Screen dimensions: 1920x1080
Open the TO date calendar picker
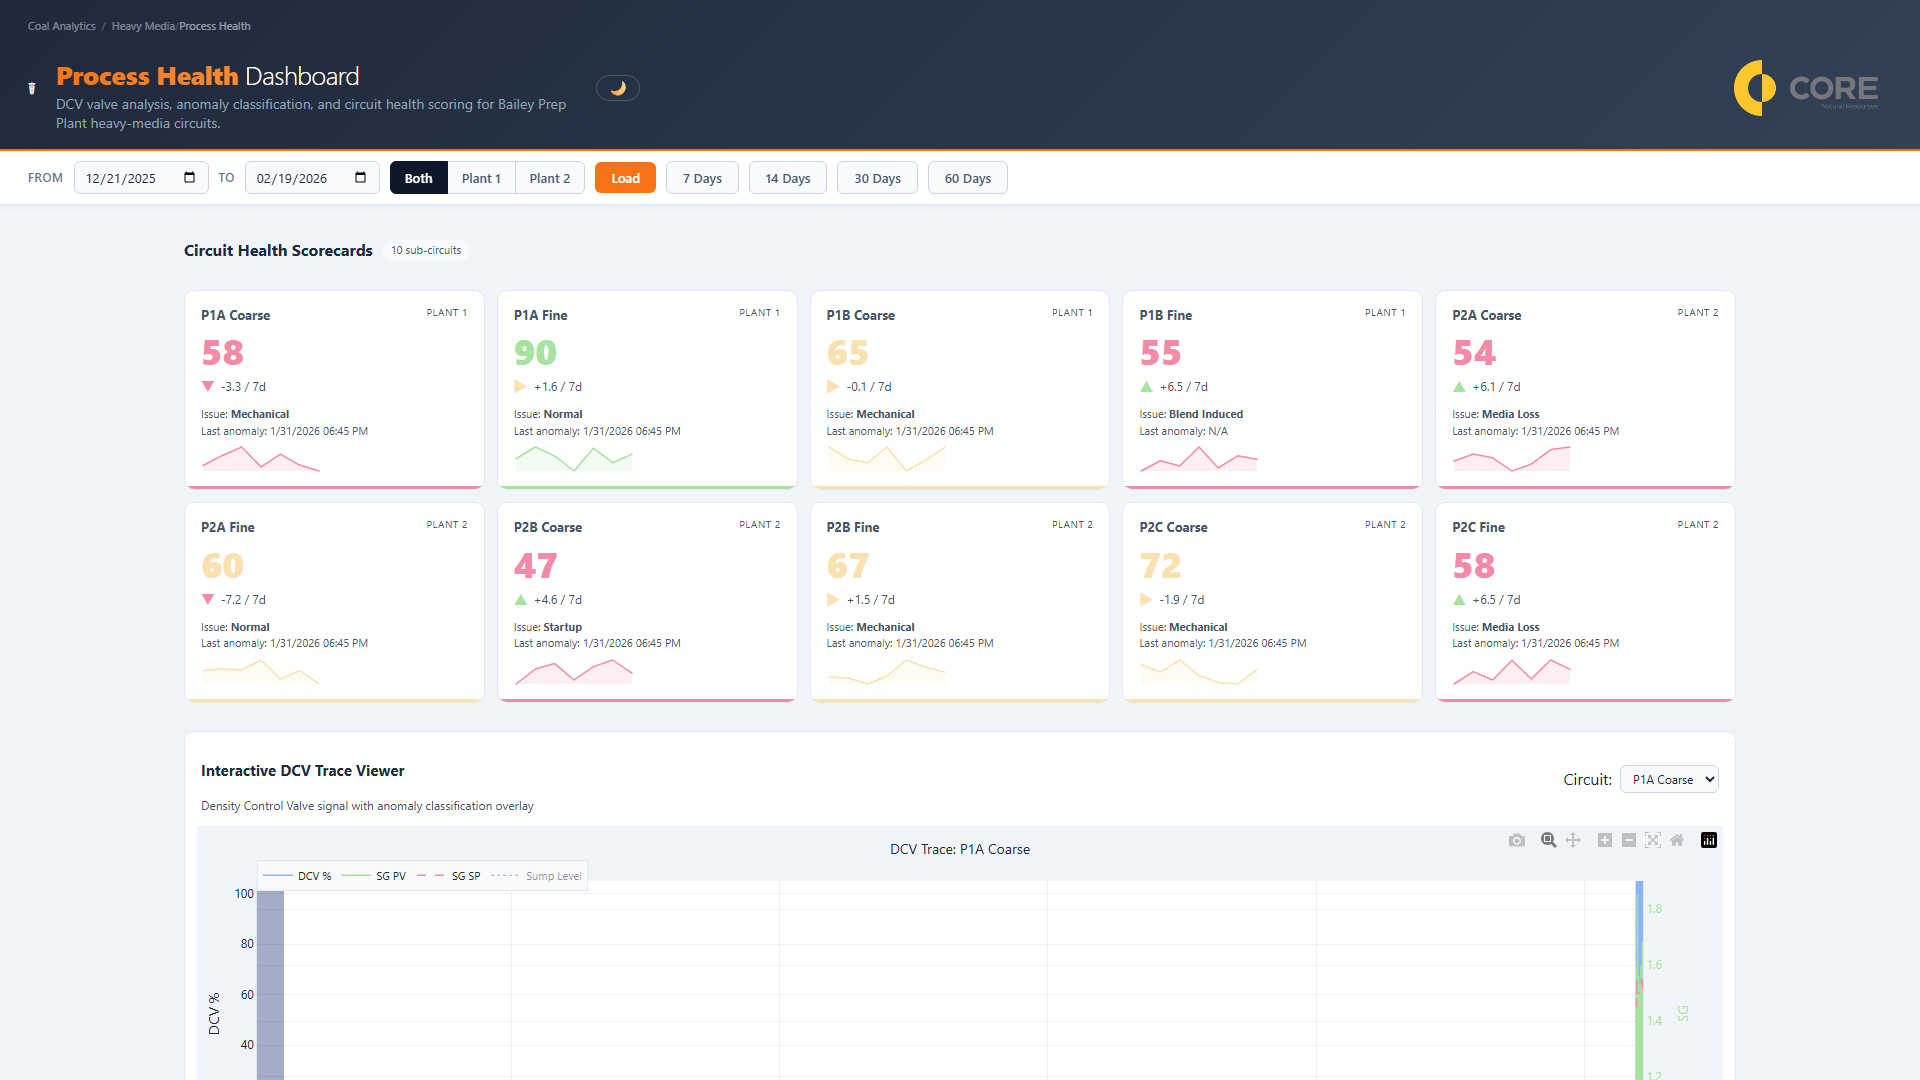359,177
